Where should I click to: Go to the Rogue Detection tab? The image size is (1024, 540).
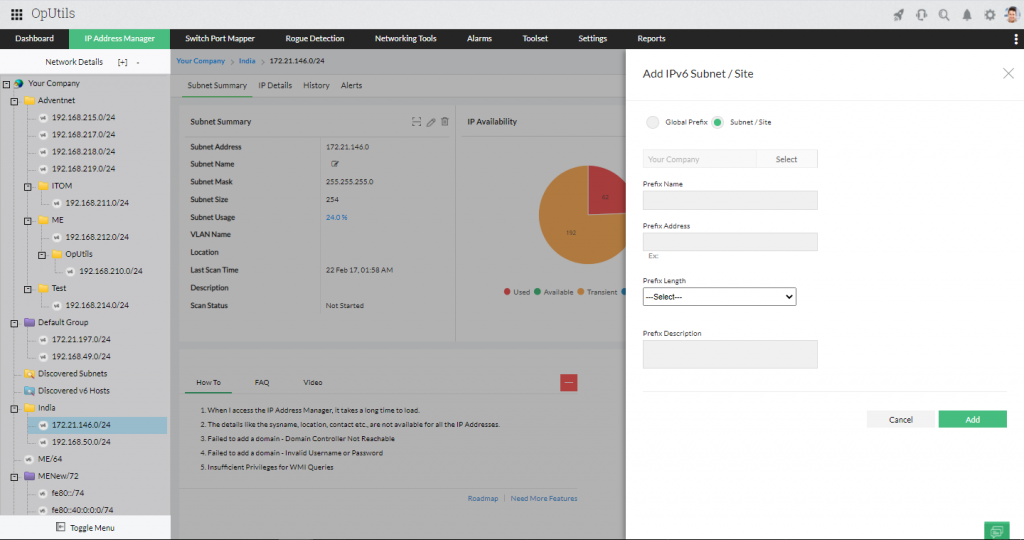(314, 39)
